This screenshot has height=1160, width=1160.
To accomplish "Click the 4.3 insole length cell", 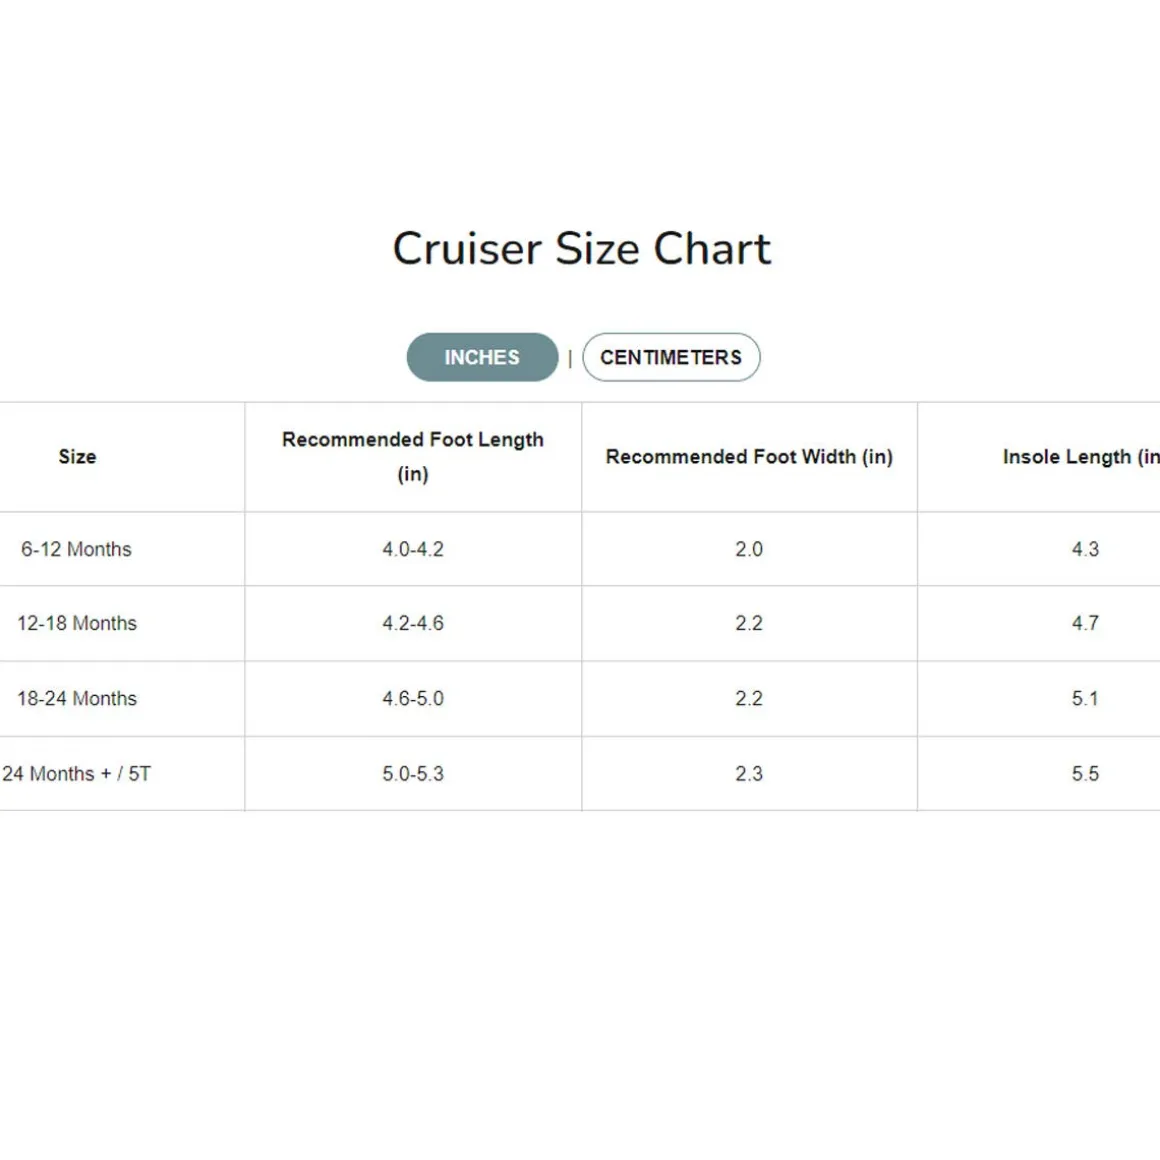I will click(x=1085, y=549).
